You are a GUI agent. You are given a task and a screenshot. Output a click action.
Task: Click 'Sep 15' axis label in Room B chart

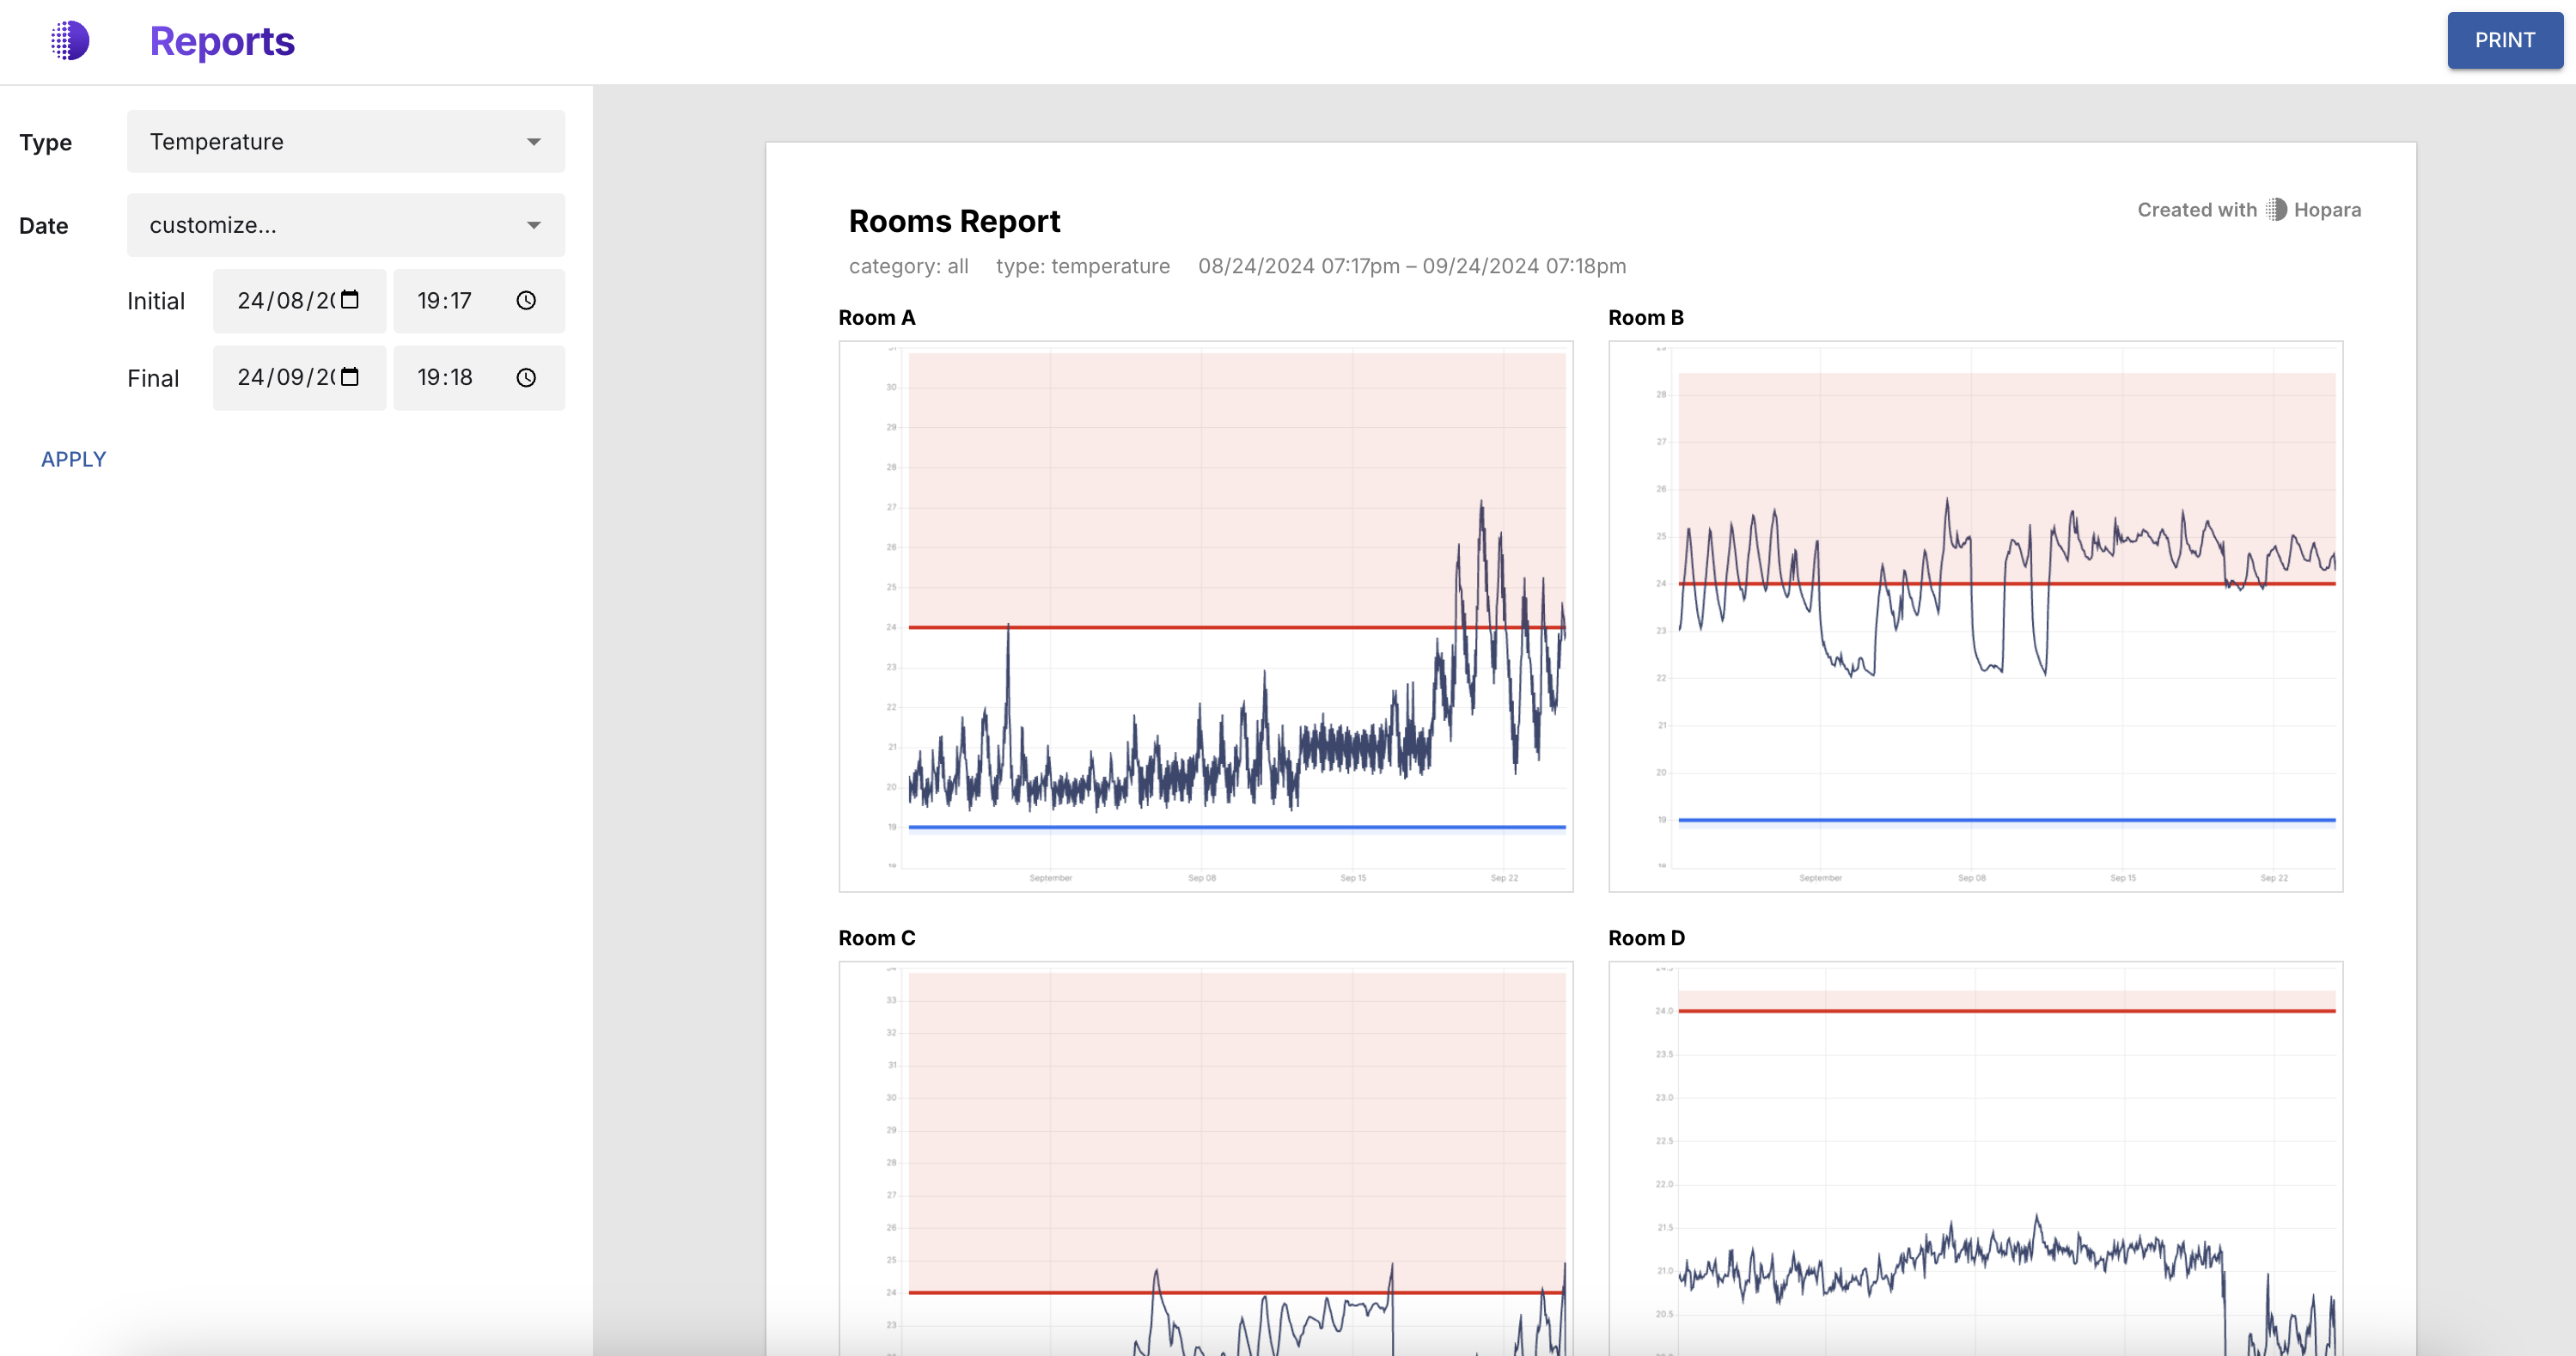[2123, 878]
